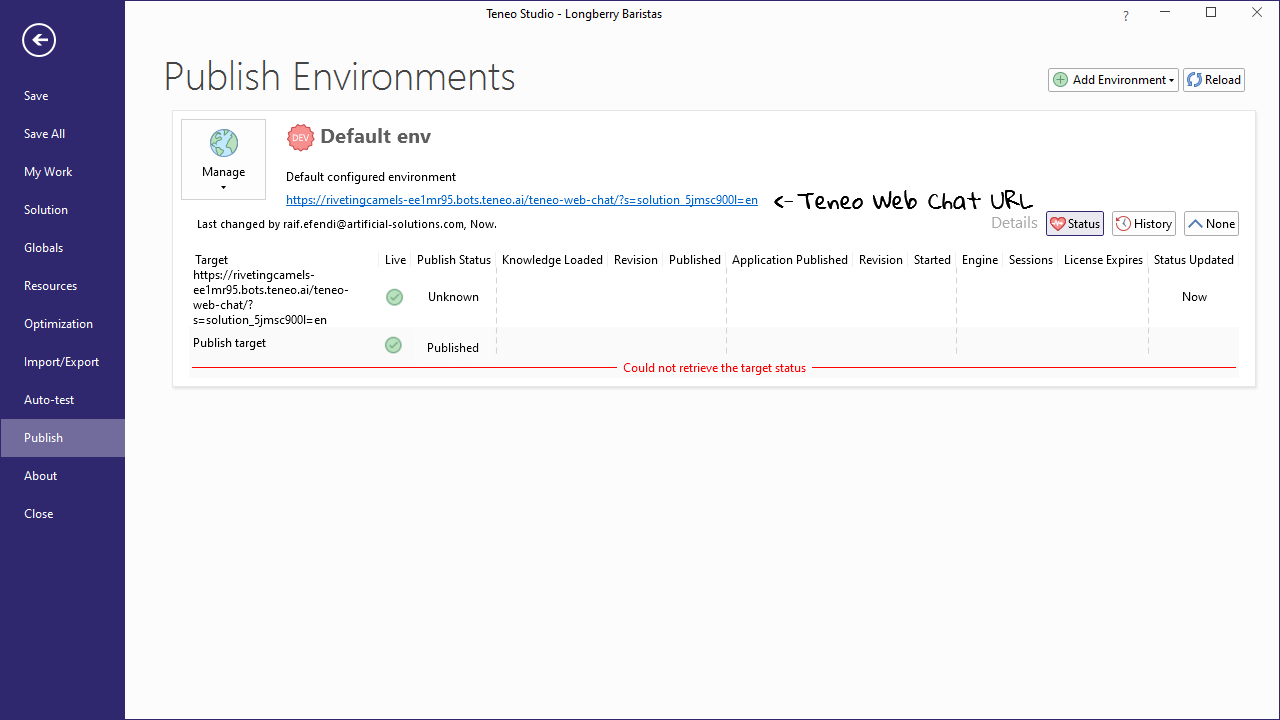
Task: Click the Could not retrieve target status message
Action: coord(714,368)
